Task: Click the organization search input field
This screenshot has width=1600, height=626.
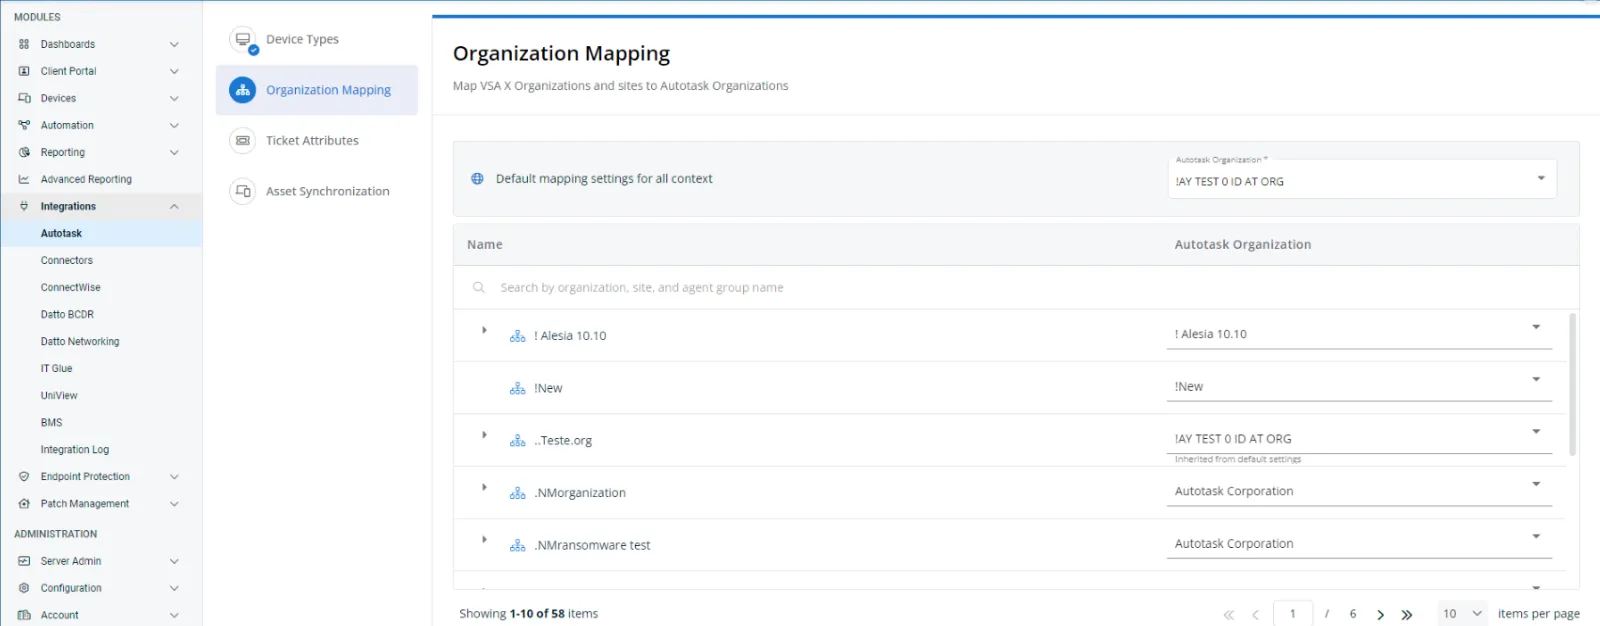Action: point(800,288)
